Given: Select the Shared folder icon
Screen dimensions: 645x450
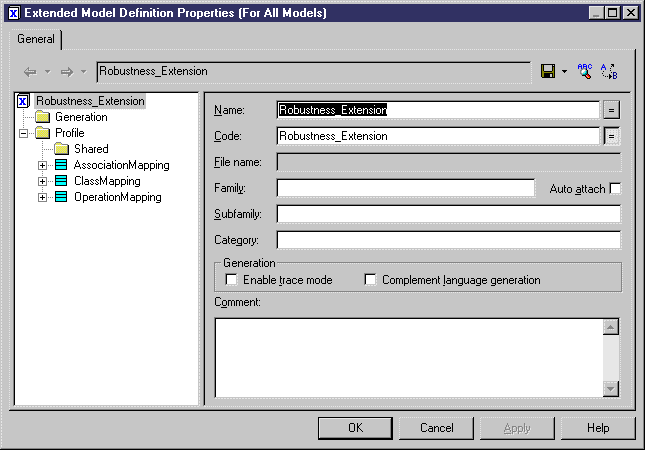Looking at the screenshot, I should click(x=61, y=149).
